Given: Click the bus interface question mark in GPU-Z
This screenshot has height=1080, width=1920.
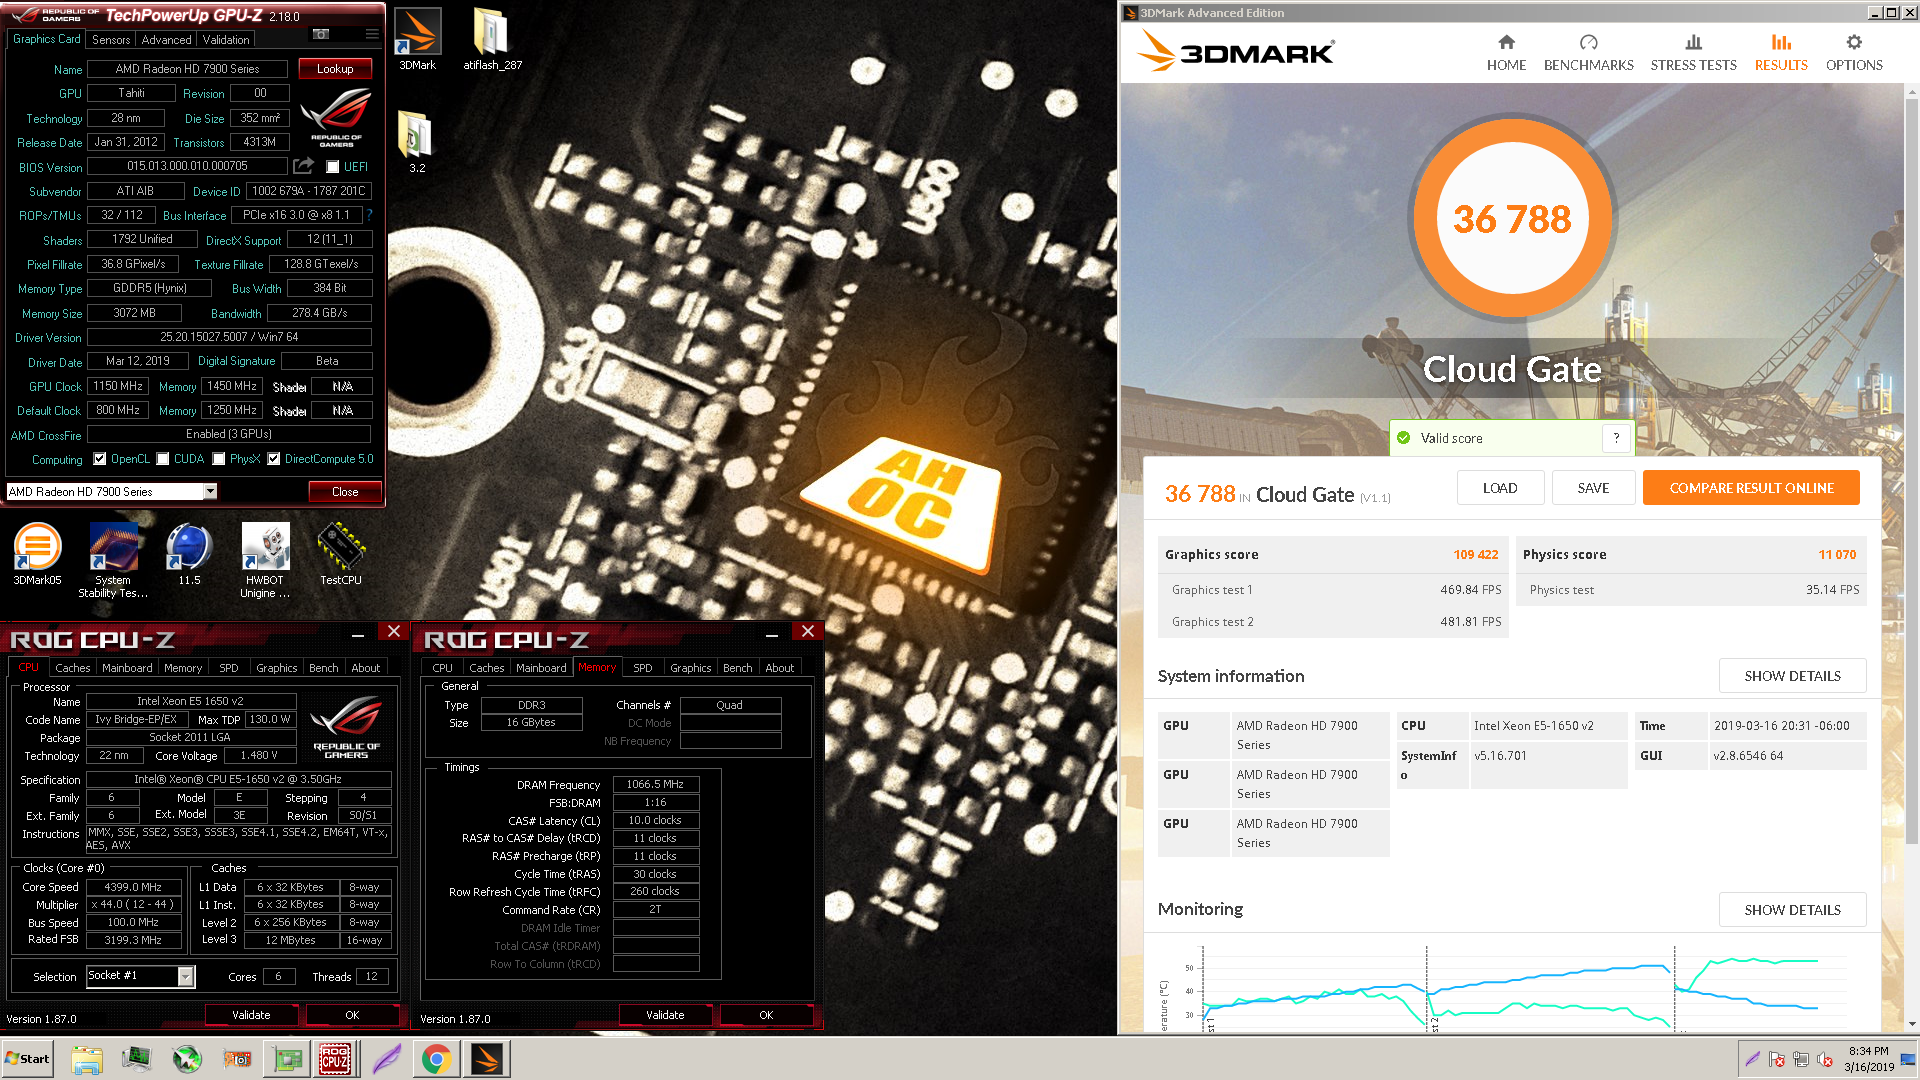Looking at the screenshot, I should coord(369,215).
